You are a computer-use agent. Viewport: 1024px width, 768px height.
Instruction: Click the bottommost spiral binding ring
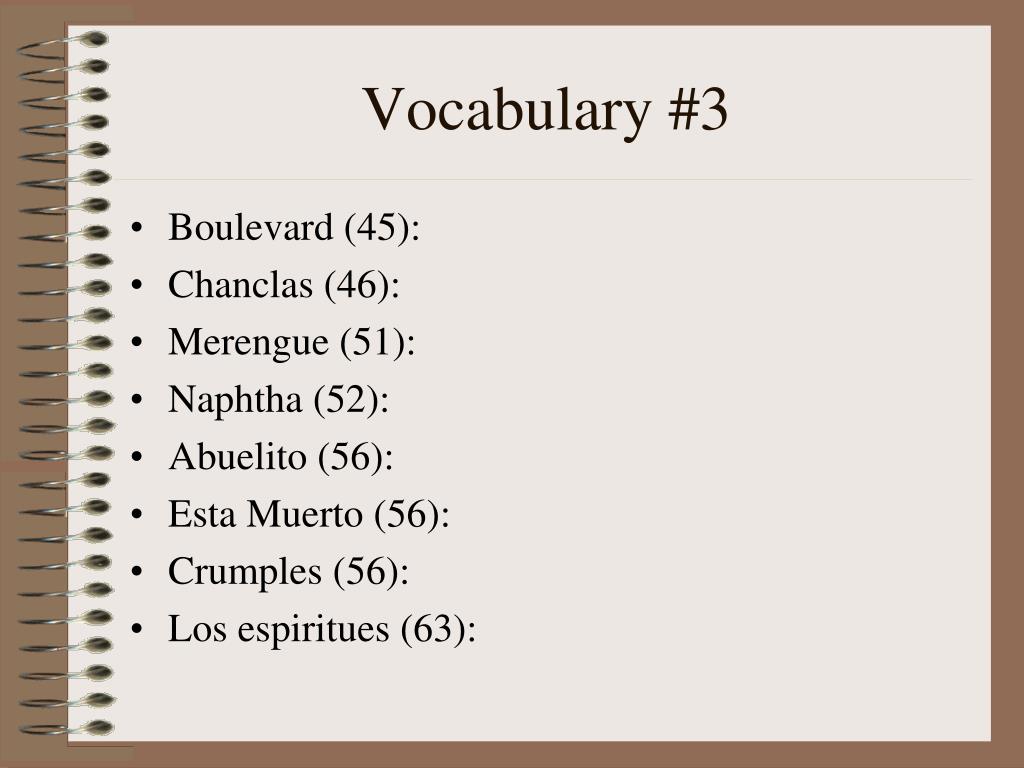pos(66,728)
